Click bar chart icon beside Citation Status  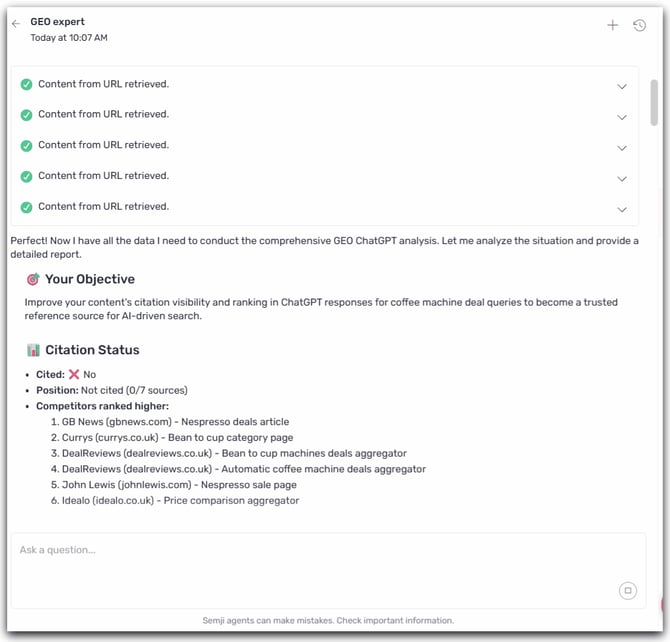point(33,351)
